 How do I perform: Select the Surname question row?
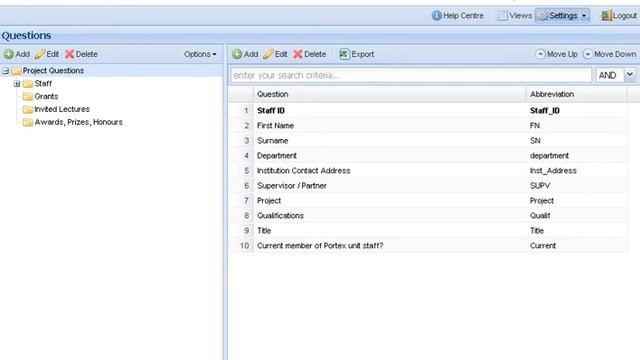tap(428, 141)
